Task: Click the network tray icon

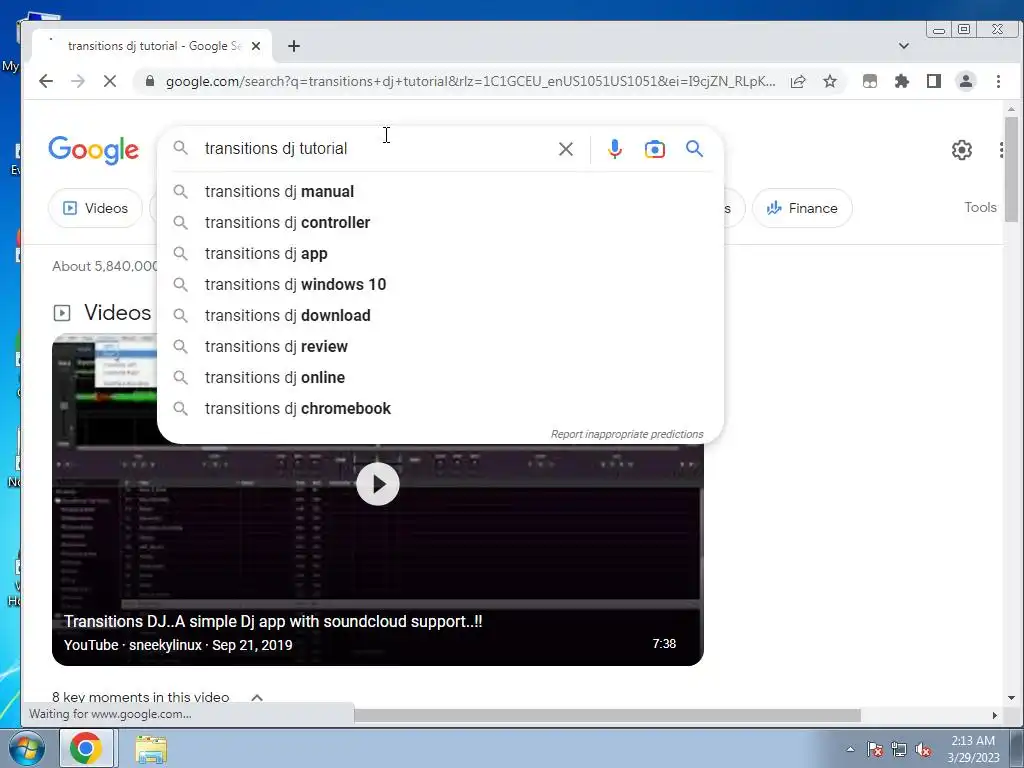Action: pyautogui.click(x=899, y=749)
